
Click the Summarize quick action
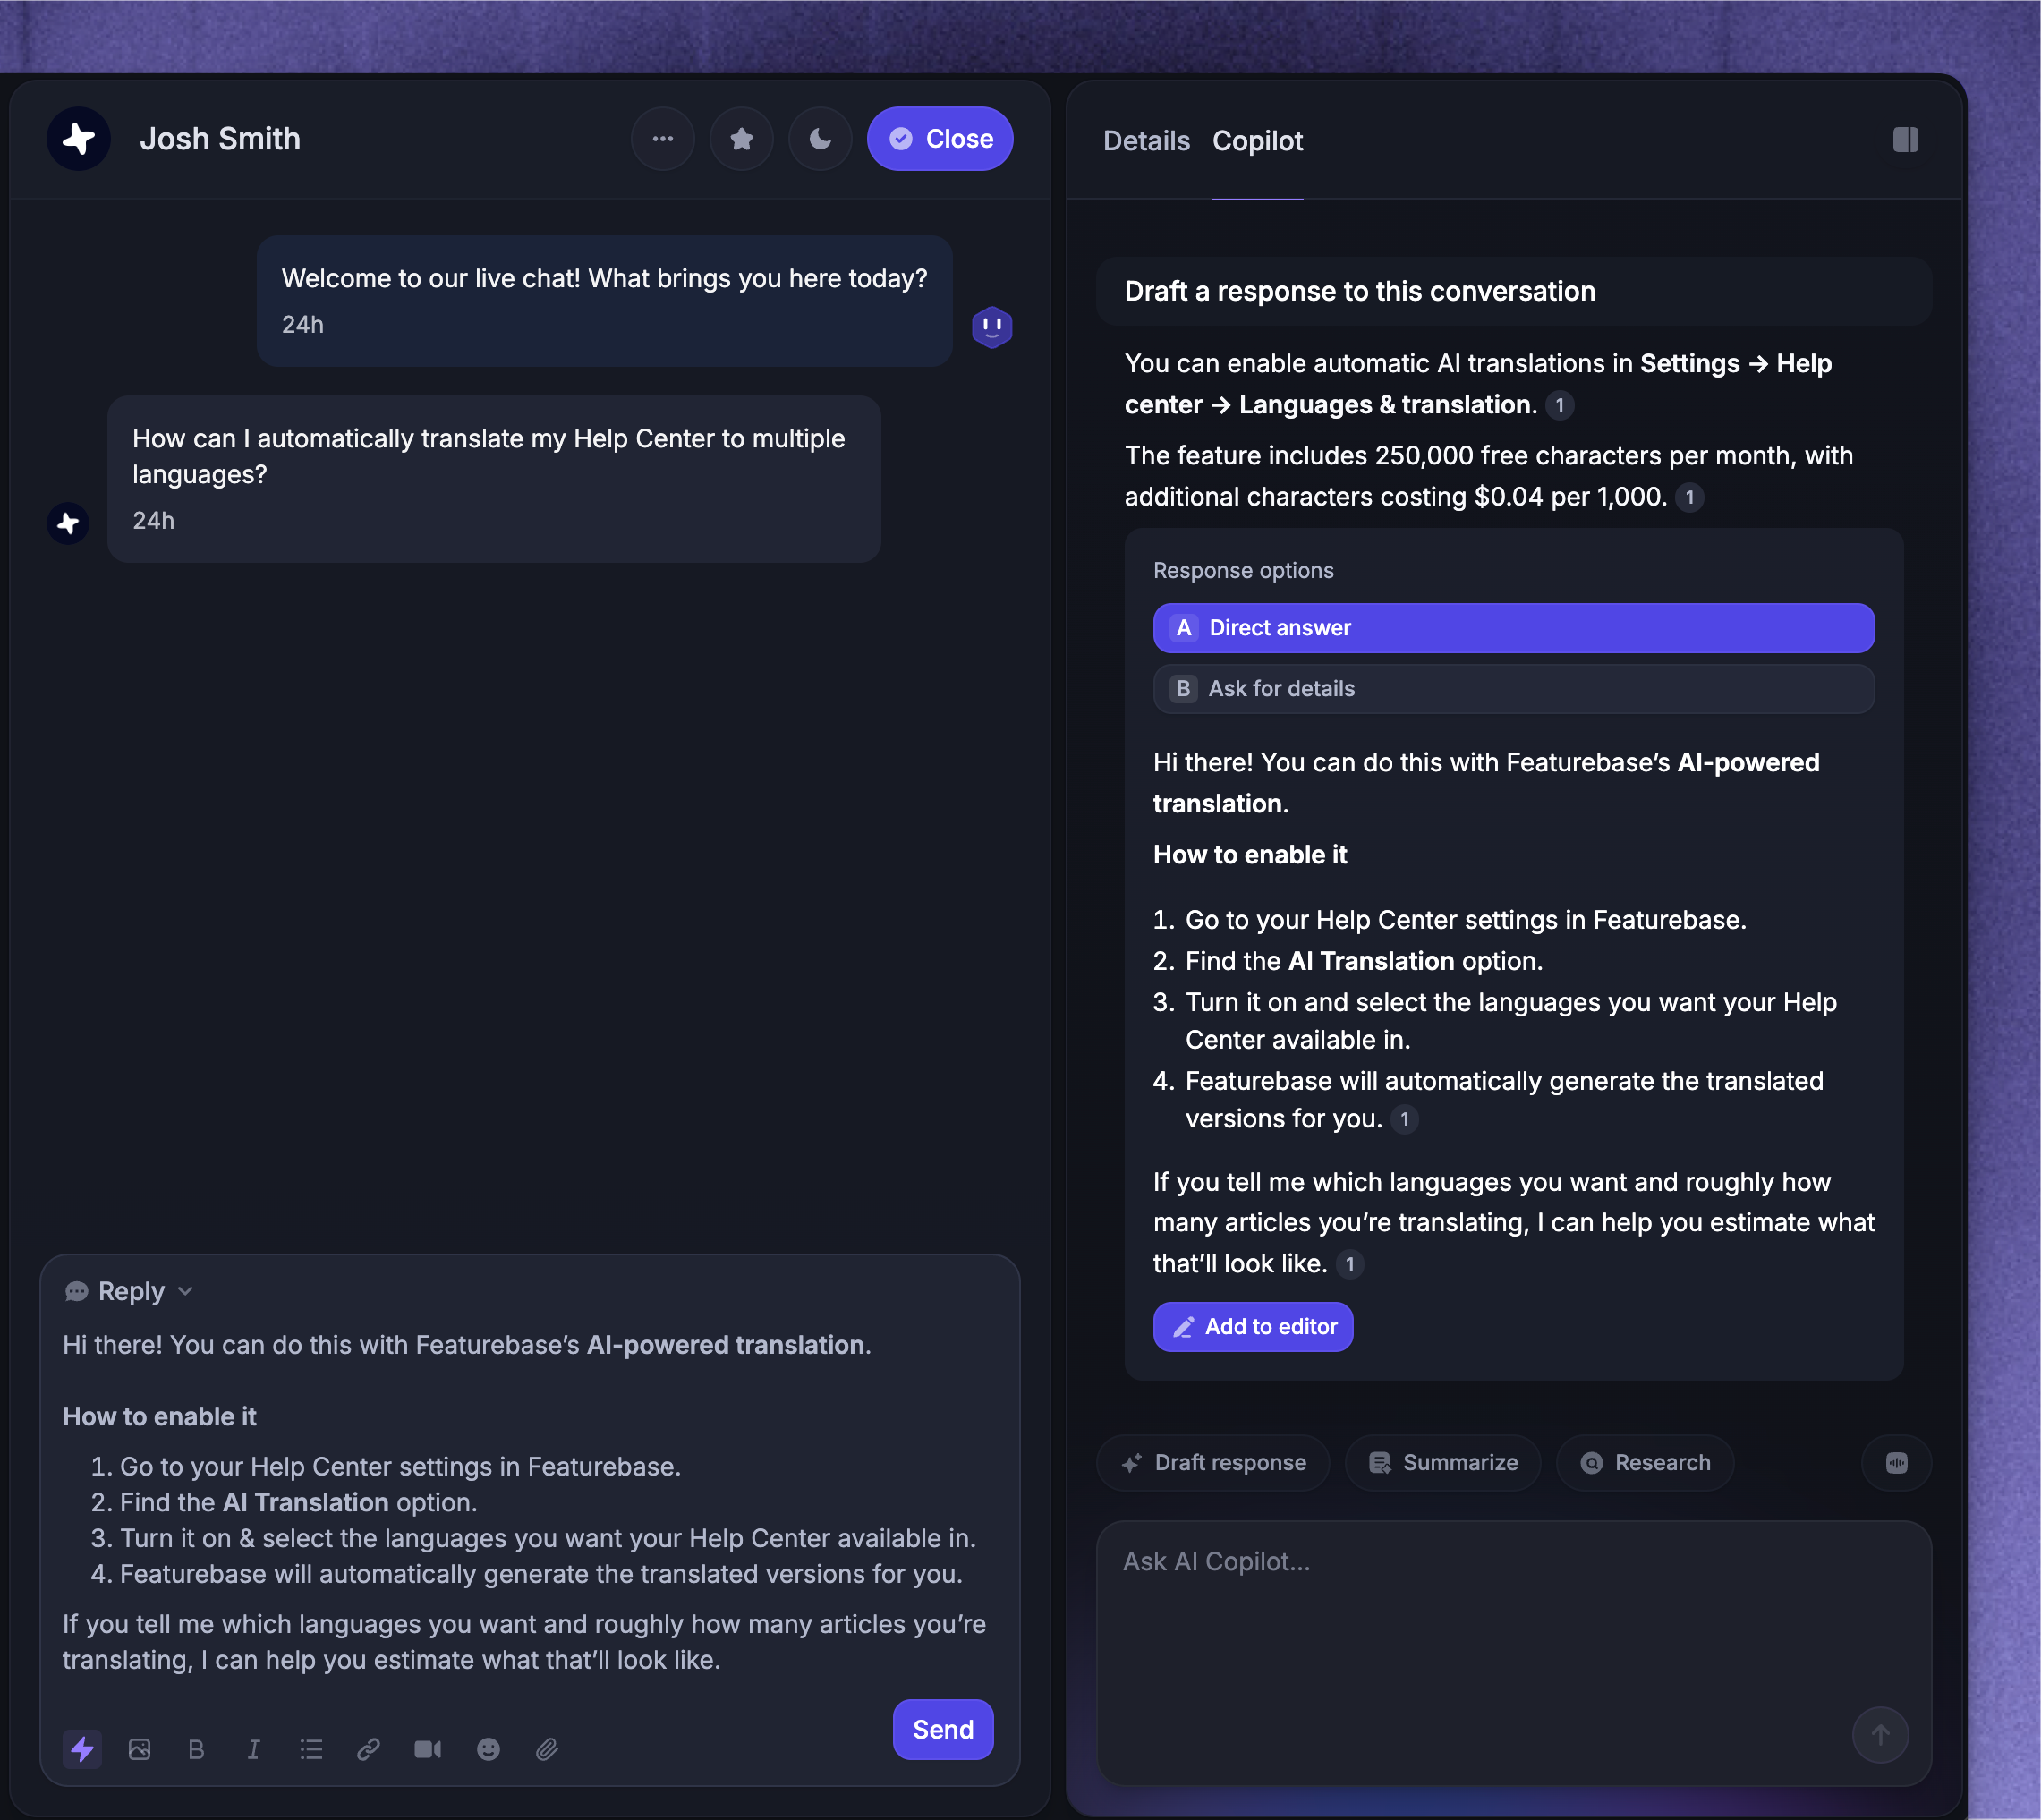pyautogui.click(x=1442, y=1463)
